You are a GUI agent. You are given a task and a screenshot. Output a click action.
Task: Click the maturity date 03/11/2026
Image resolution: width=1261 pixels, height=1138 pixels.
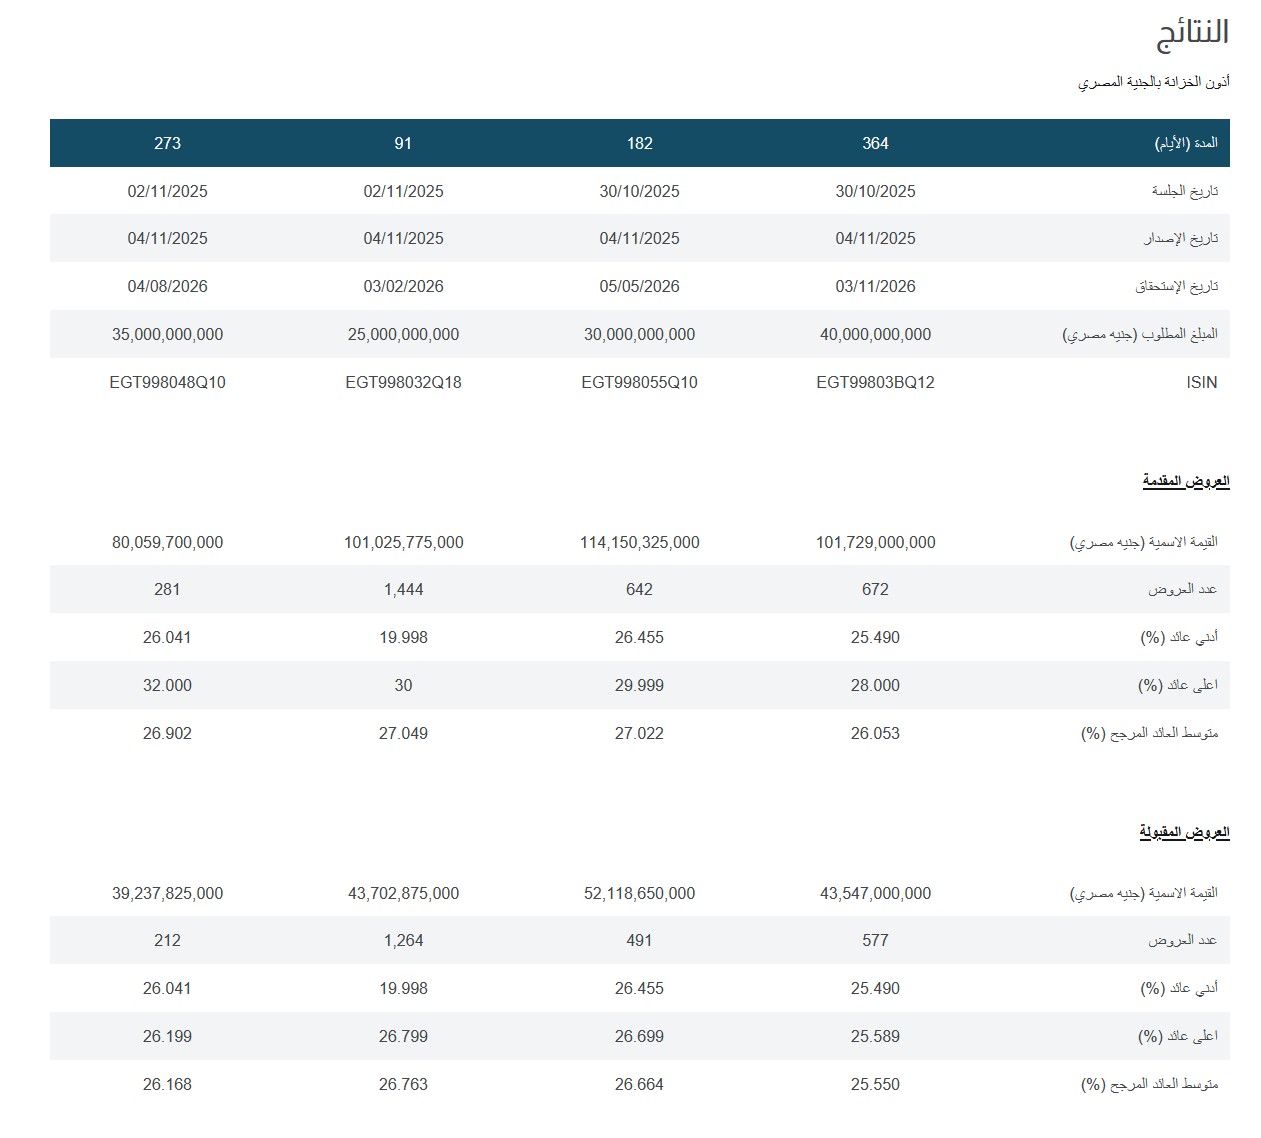pyautogui.click(x=875, y=286)
